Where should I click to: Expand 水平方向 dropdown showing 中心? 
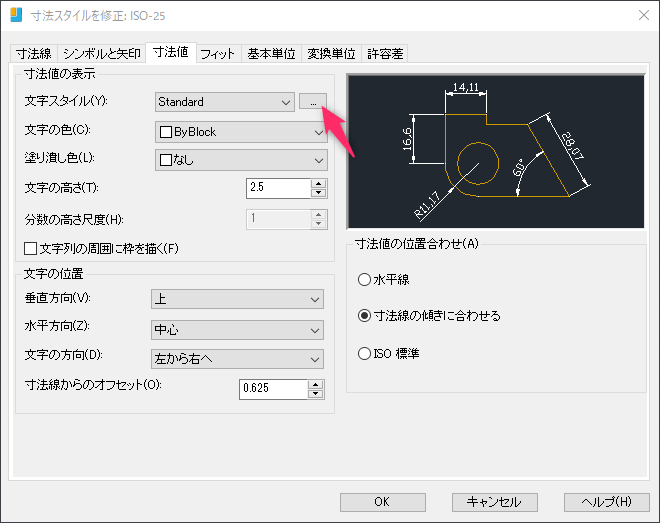[x=237, y=330]
